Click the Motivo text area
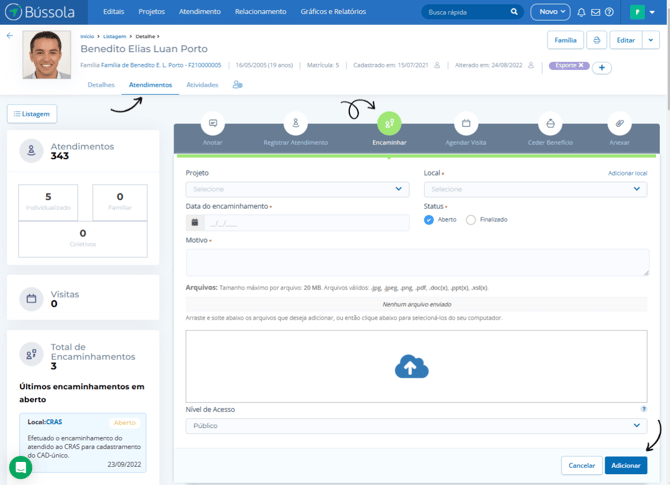This screenshot has width=670, height=485. 417,262
